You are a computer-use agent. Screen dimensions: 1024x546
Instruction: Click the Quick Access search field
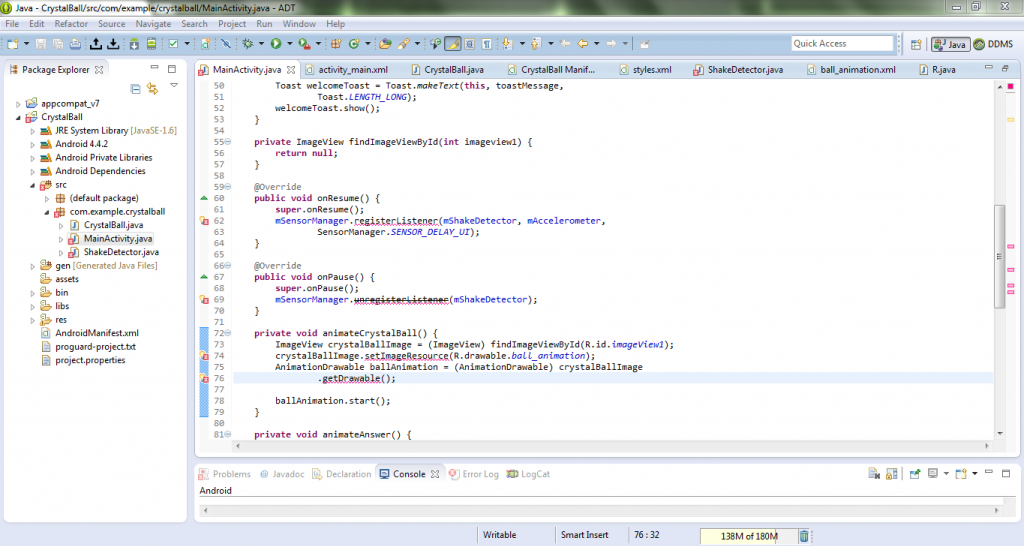coord(841,44)
